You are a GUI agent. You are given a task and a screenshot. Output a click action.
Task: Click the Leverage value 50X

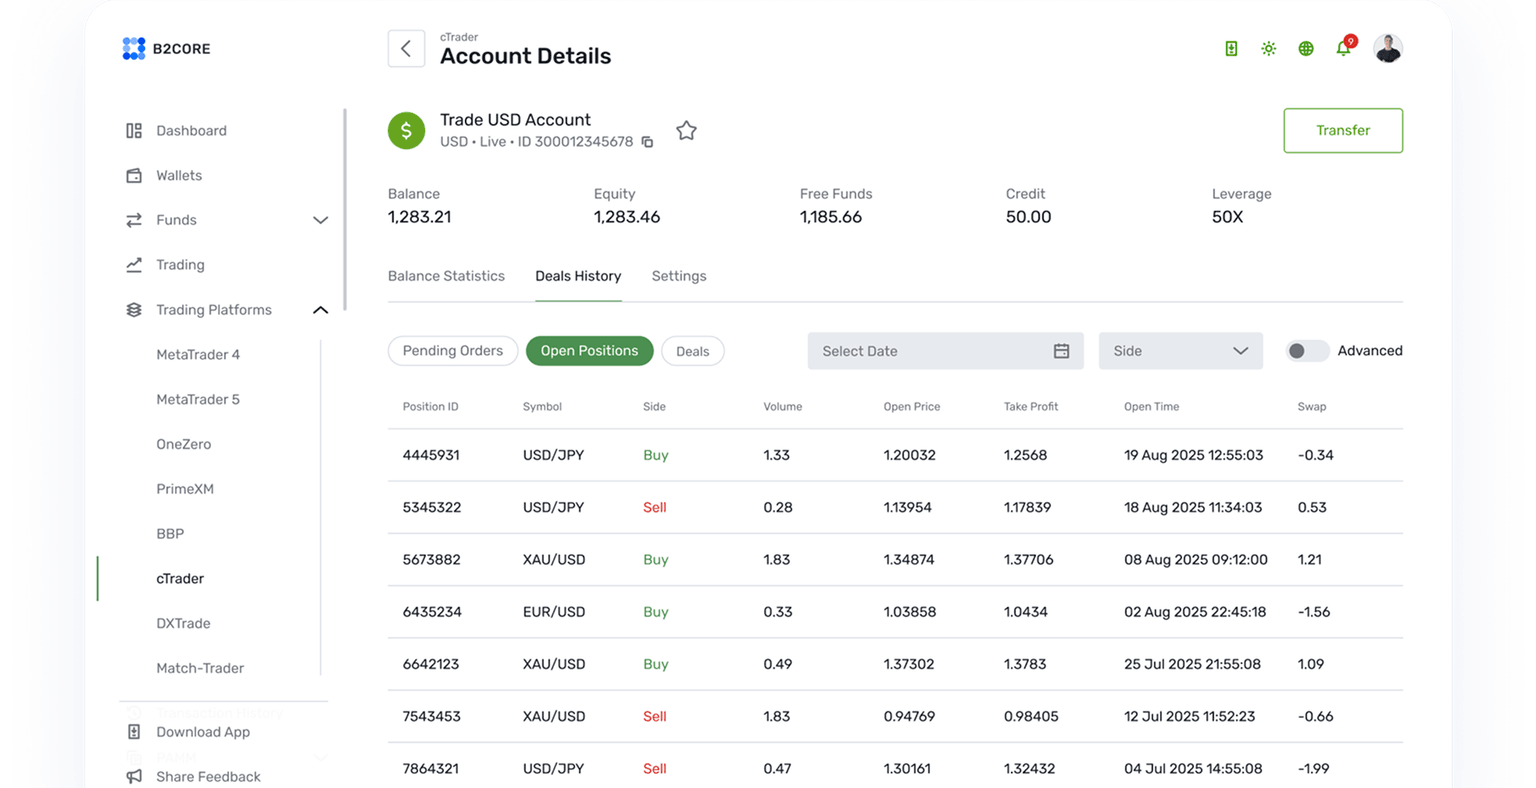(1227, 217)
